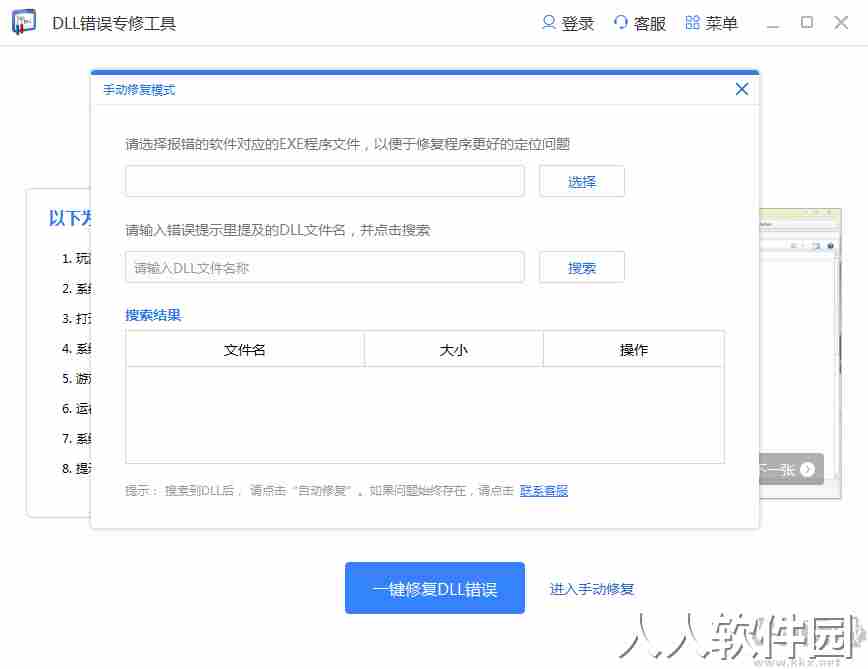Open the 登录 login option
Screen dimensions: 868x669
pyautogui.click(x=577, y=23)
